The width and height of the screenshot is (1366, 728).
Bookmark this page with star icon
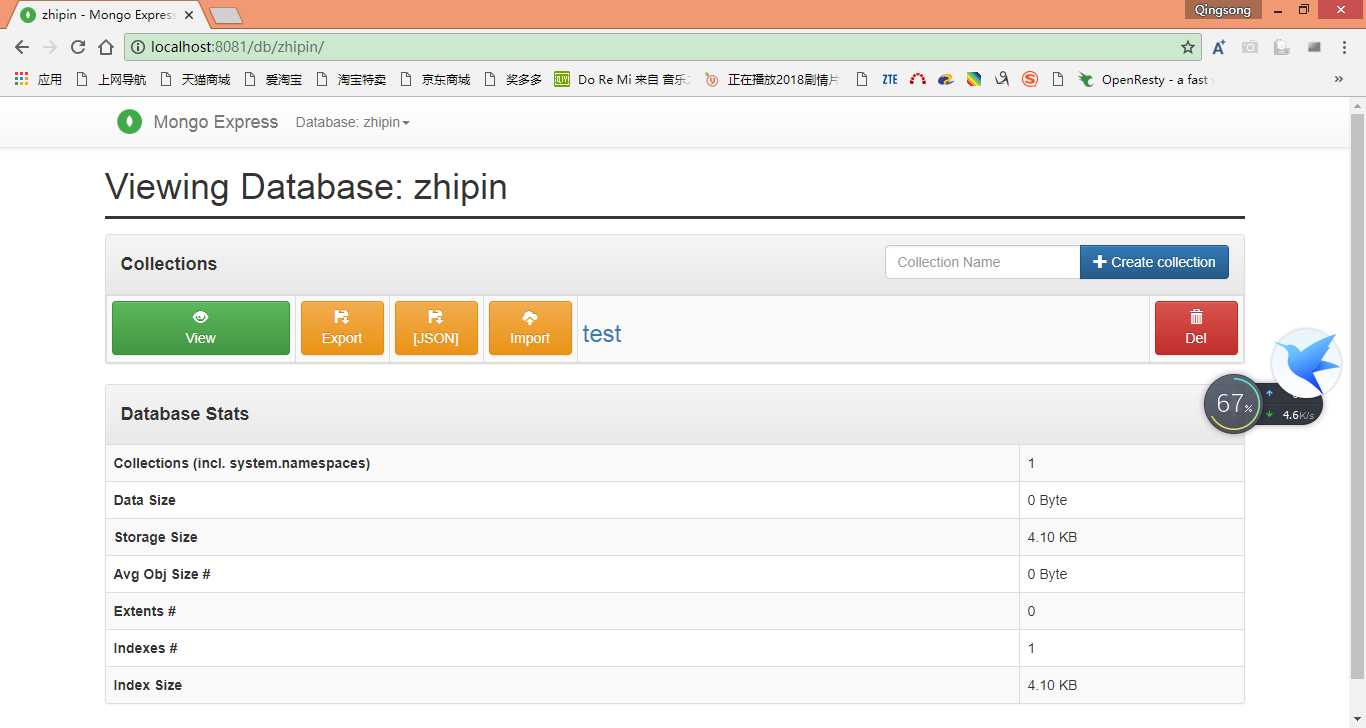click(1187, 47)
